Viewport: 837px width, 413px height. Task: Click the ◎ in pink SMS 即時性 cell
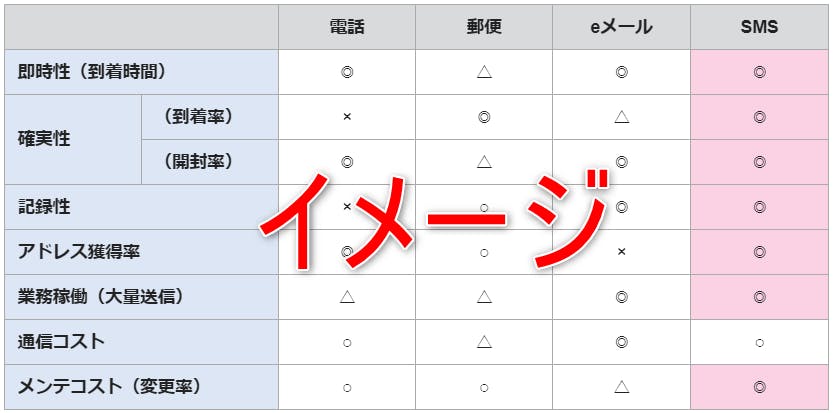[759, 72]
